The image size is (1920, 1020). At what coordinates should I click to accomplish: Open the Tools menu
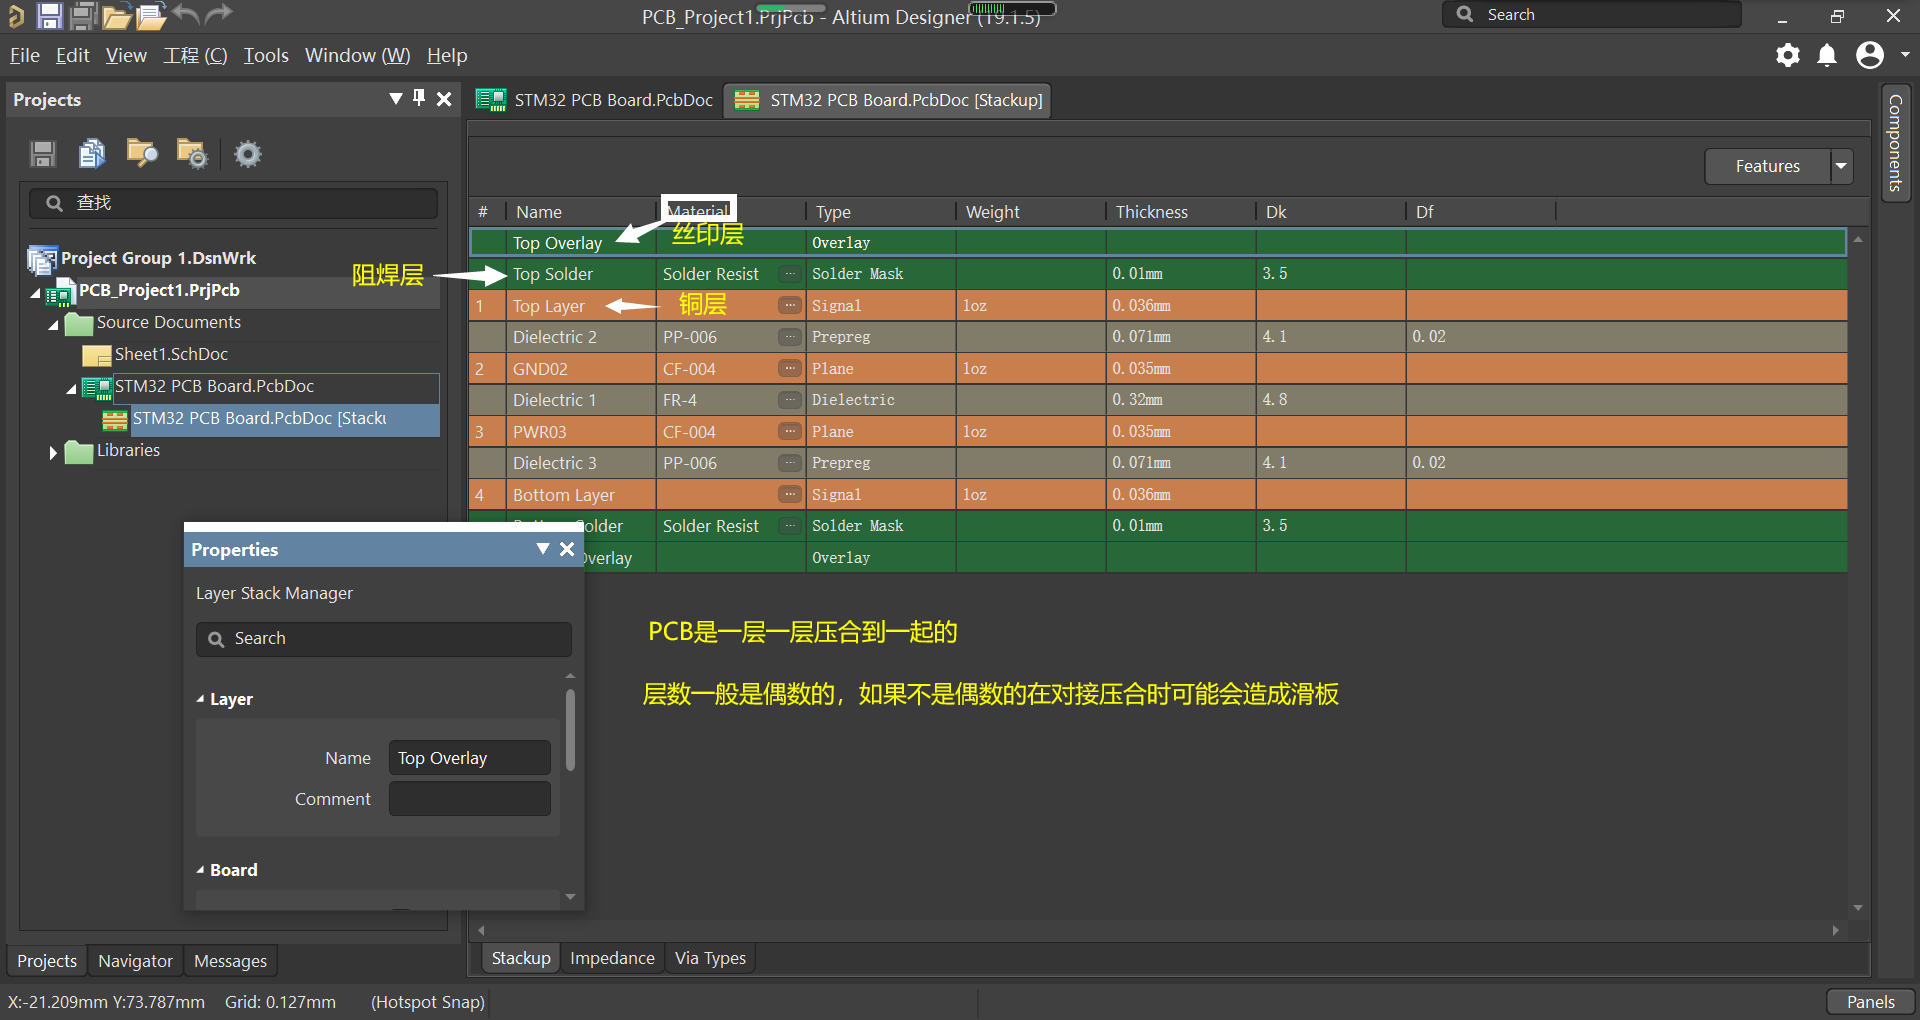(266, 55)
